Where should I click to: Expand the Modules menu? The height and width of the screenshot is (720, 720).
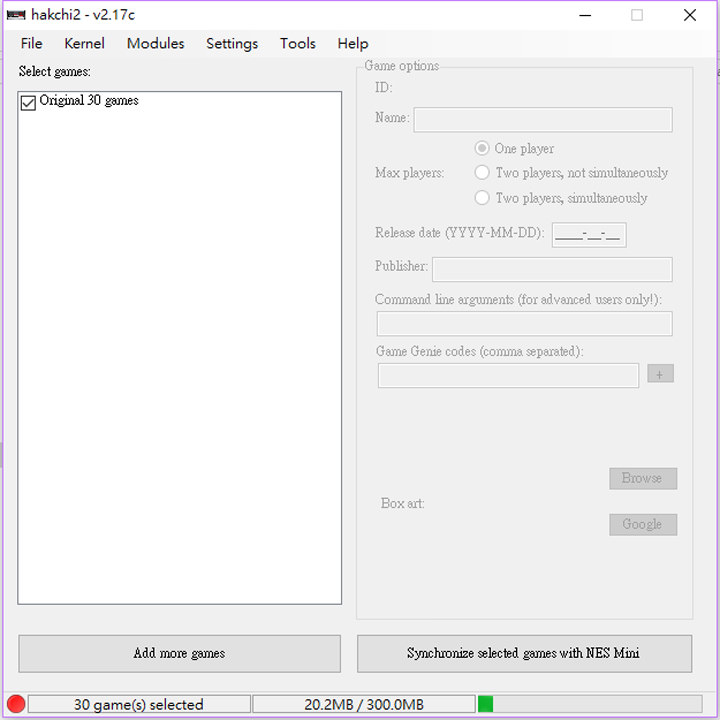[x=155, y=43]
